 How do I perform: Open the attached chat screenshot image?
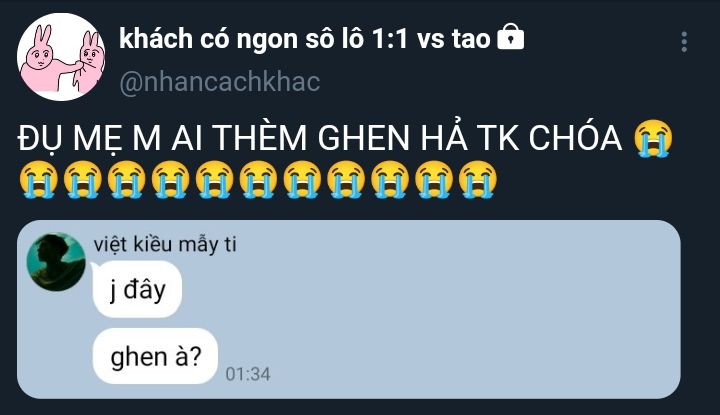point(349,309)
